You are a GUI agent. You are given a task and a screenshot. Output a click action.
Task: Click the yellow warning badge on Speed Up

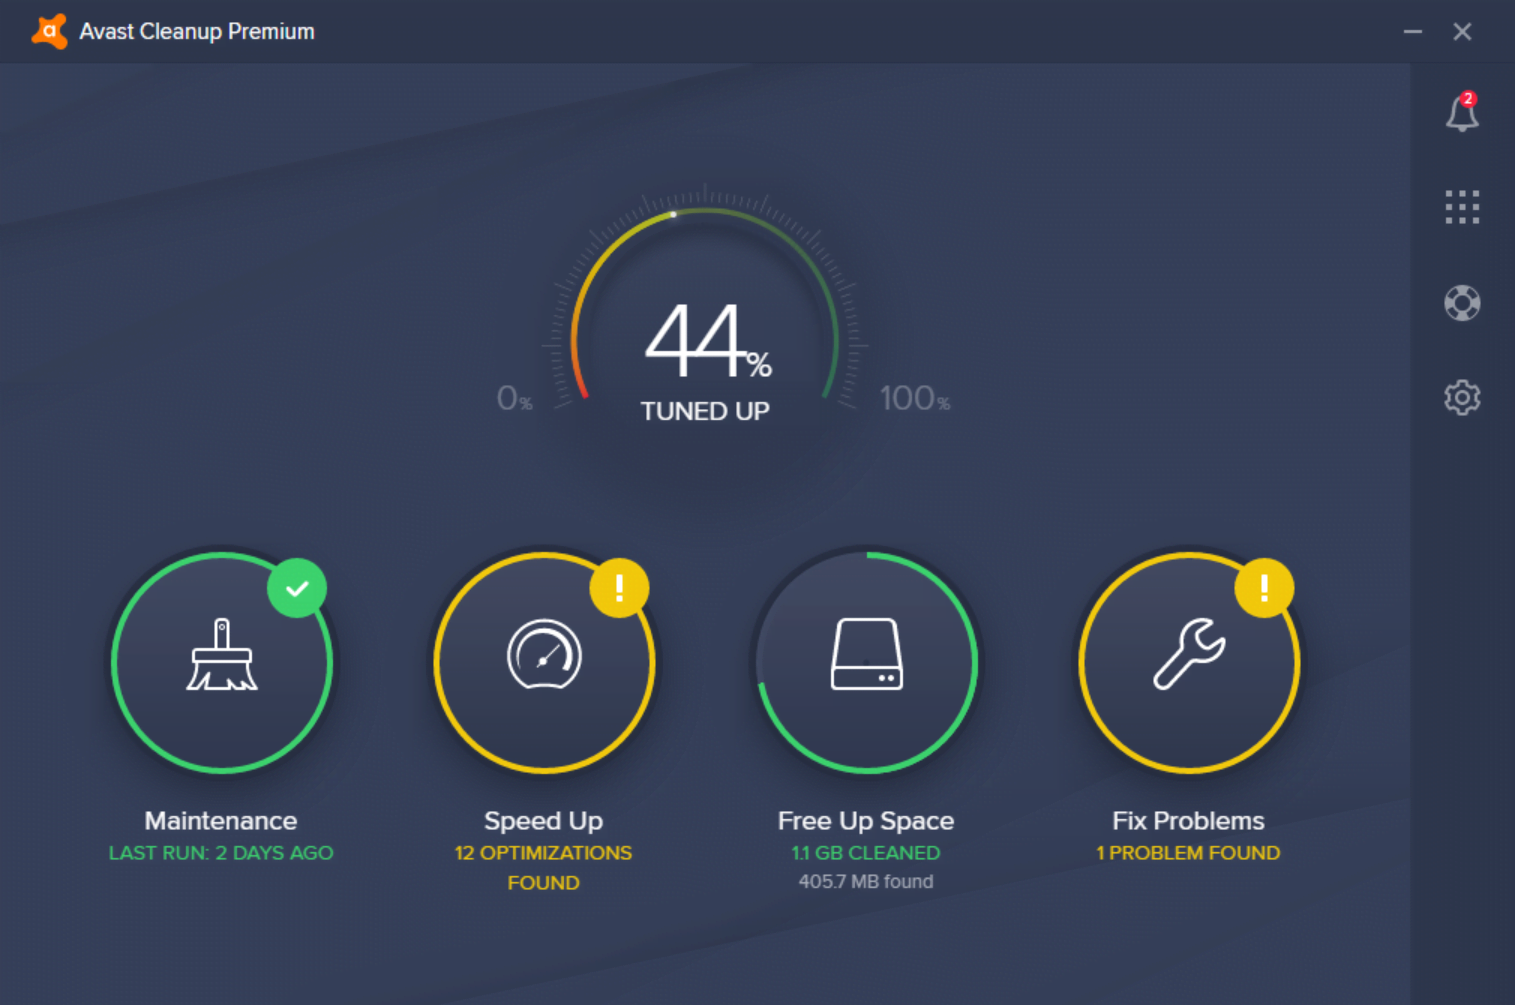(x=619, y=588)
